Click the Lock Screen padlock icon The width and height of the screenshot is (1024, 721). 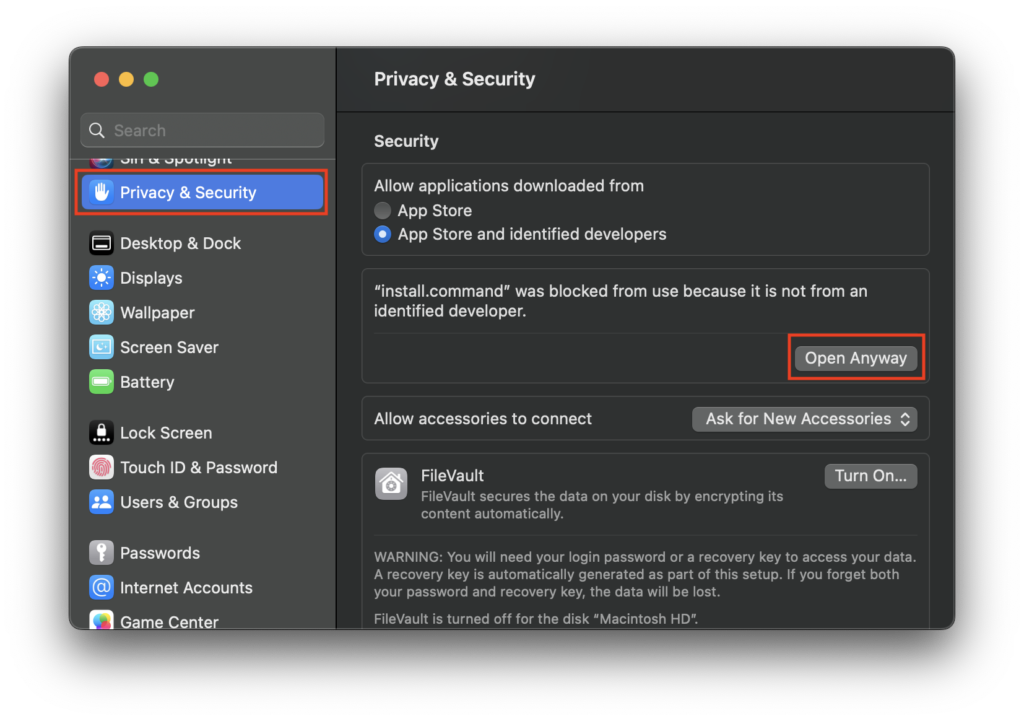pos(101,433)
